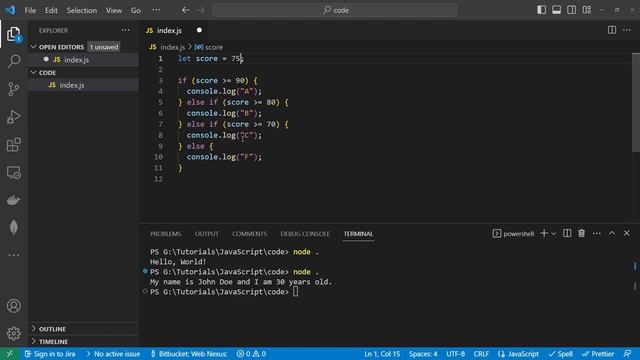Viewport: 640px width, 360px height.
Task: Open the Manage gear settings
Action: 13,333
